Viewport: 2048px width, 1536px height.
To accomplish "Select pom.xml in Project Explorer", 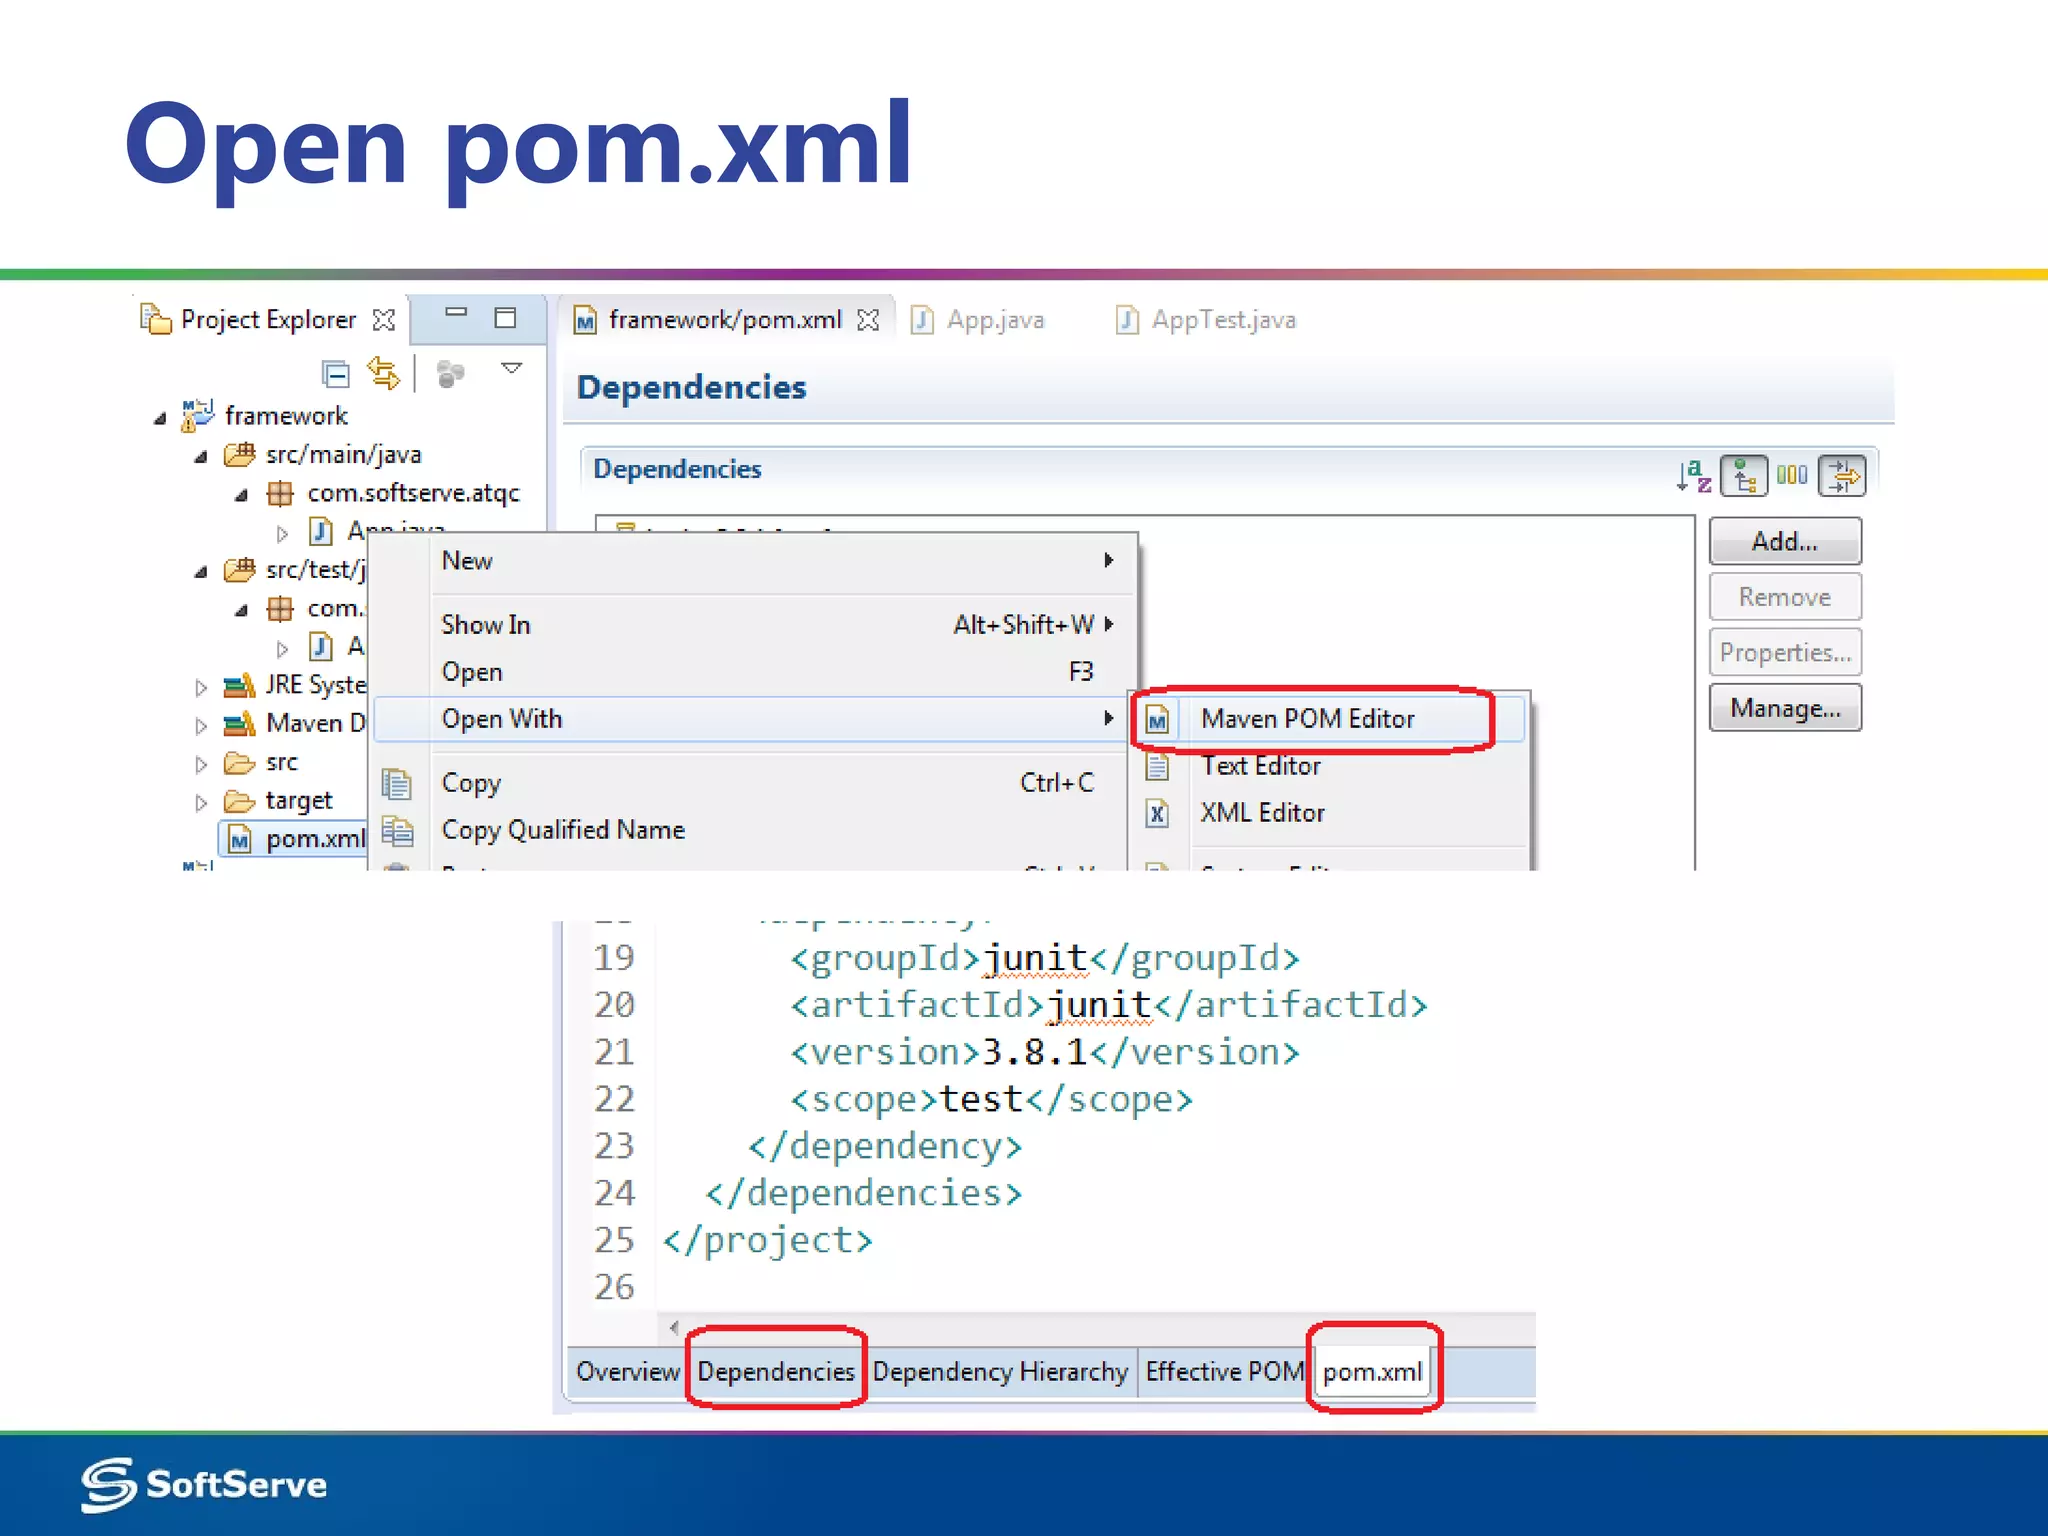I will click(294, 838).
